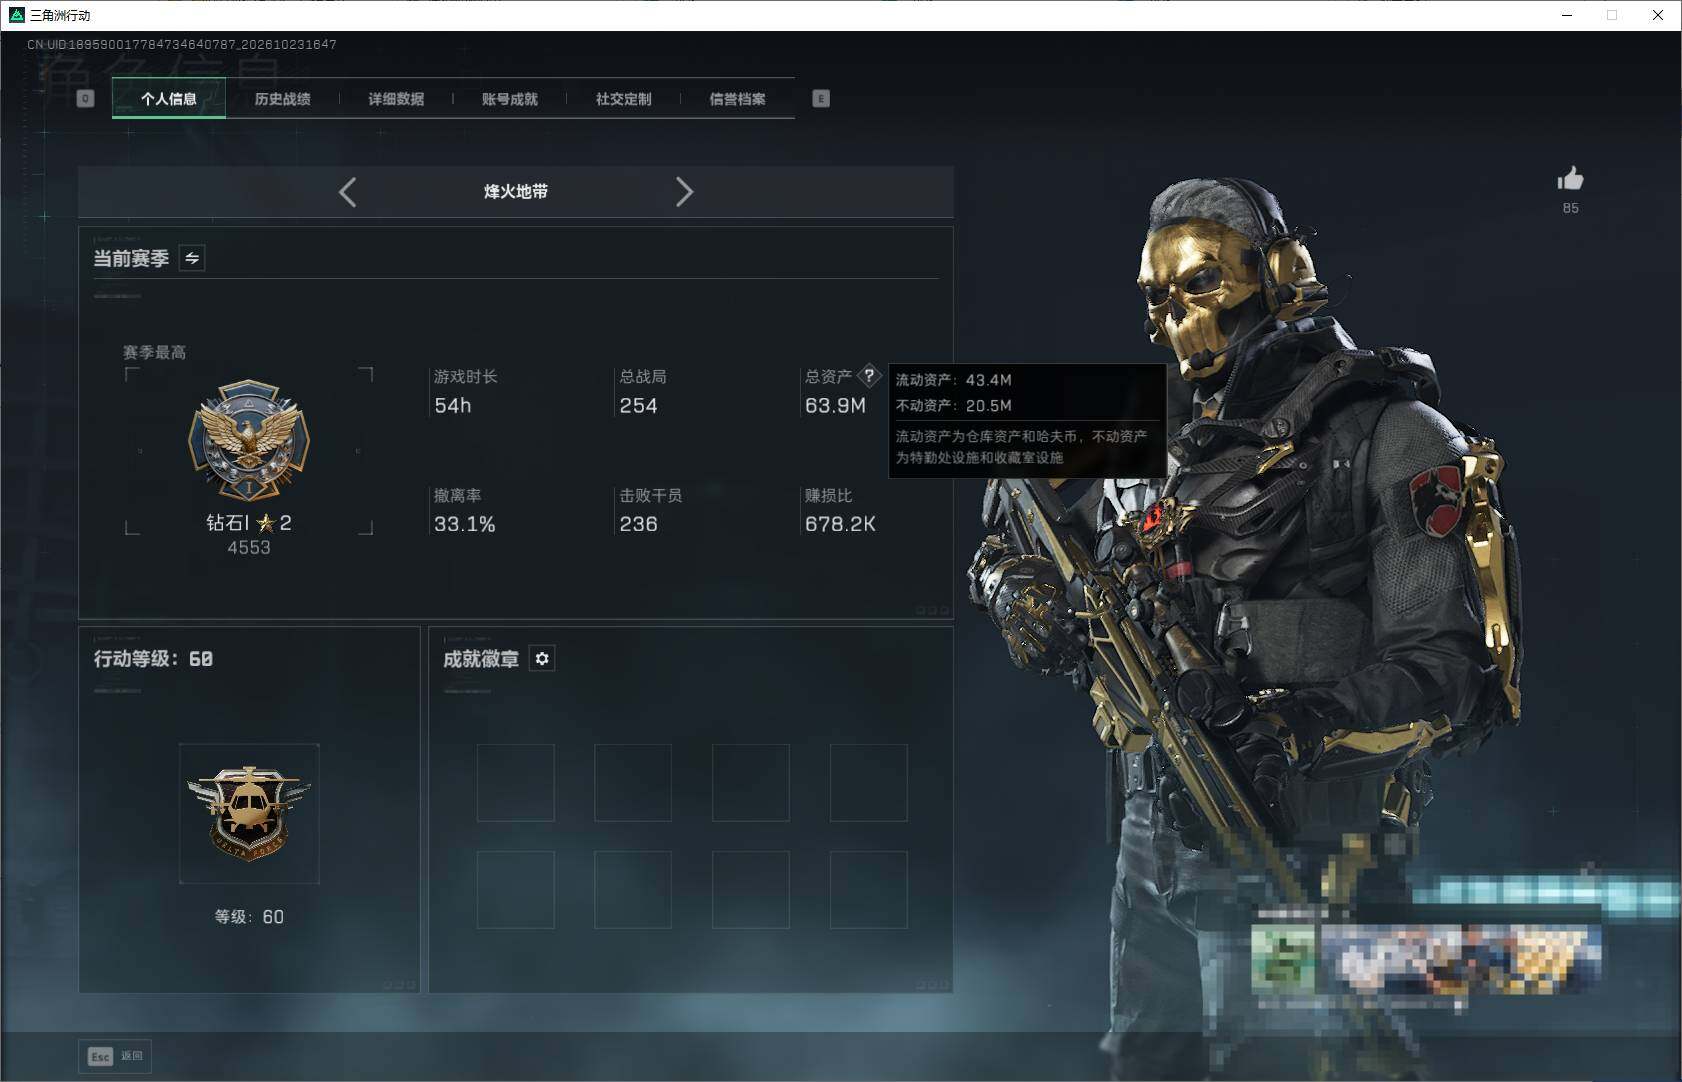Click the 游戏时长 54h value
Image resolution: width=1682 pixels, height=1082 pixels.
tap(453, 405)
